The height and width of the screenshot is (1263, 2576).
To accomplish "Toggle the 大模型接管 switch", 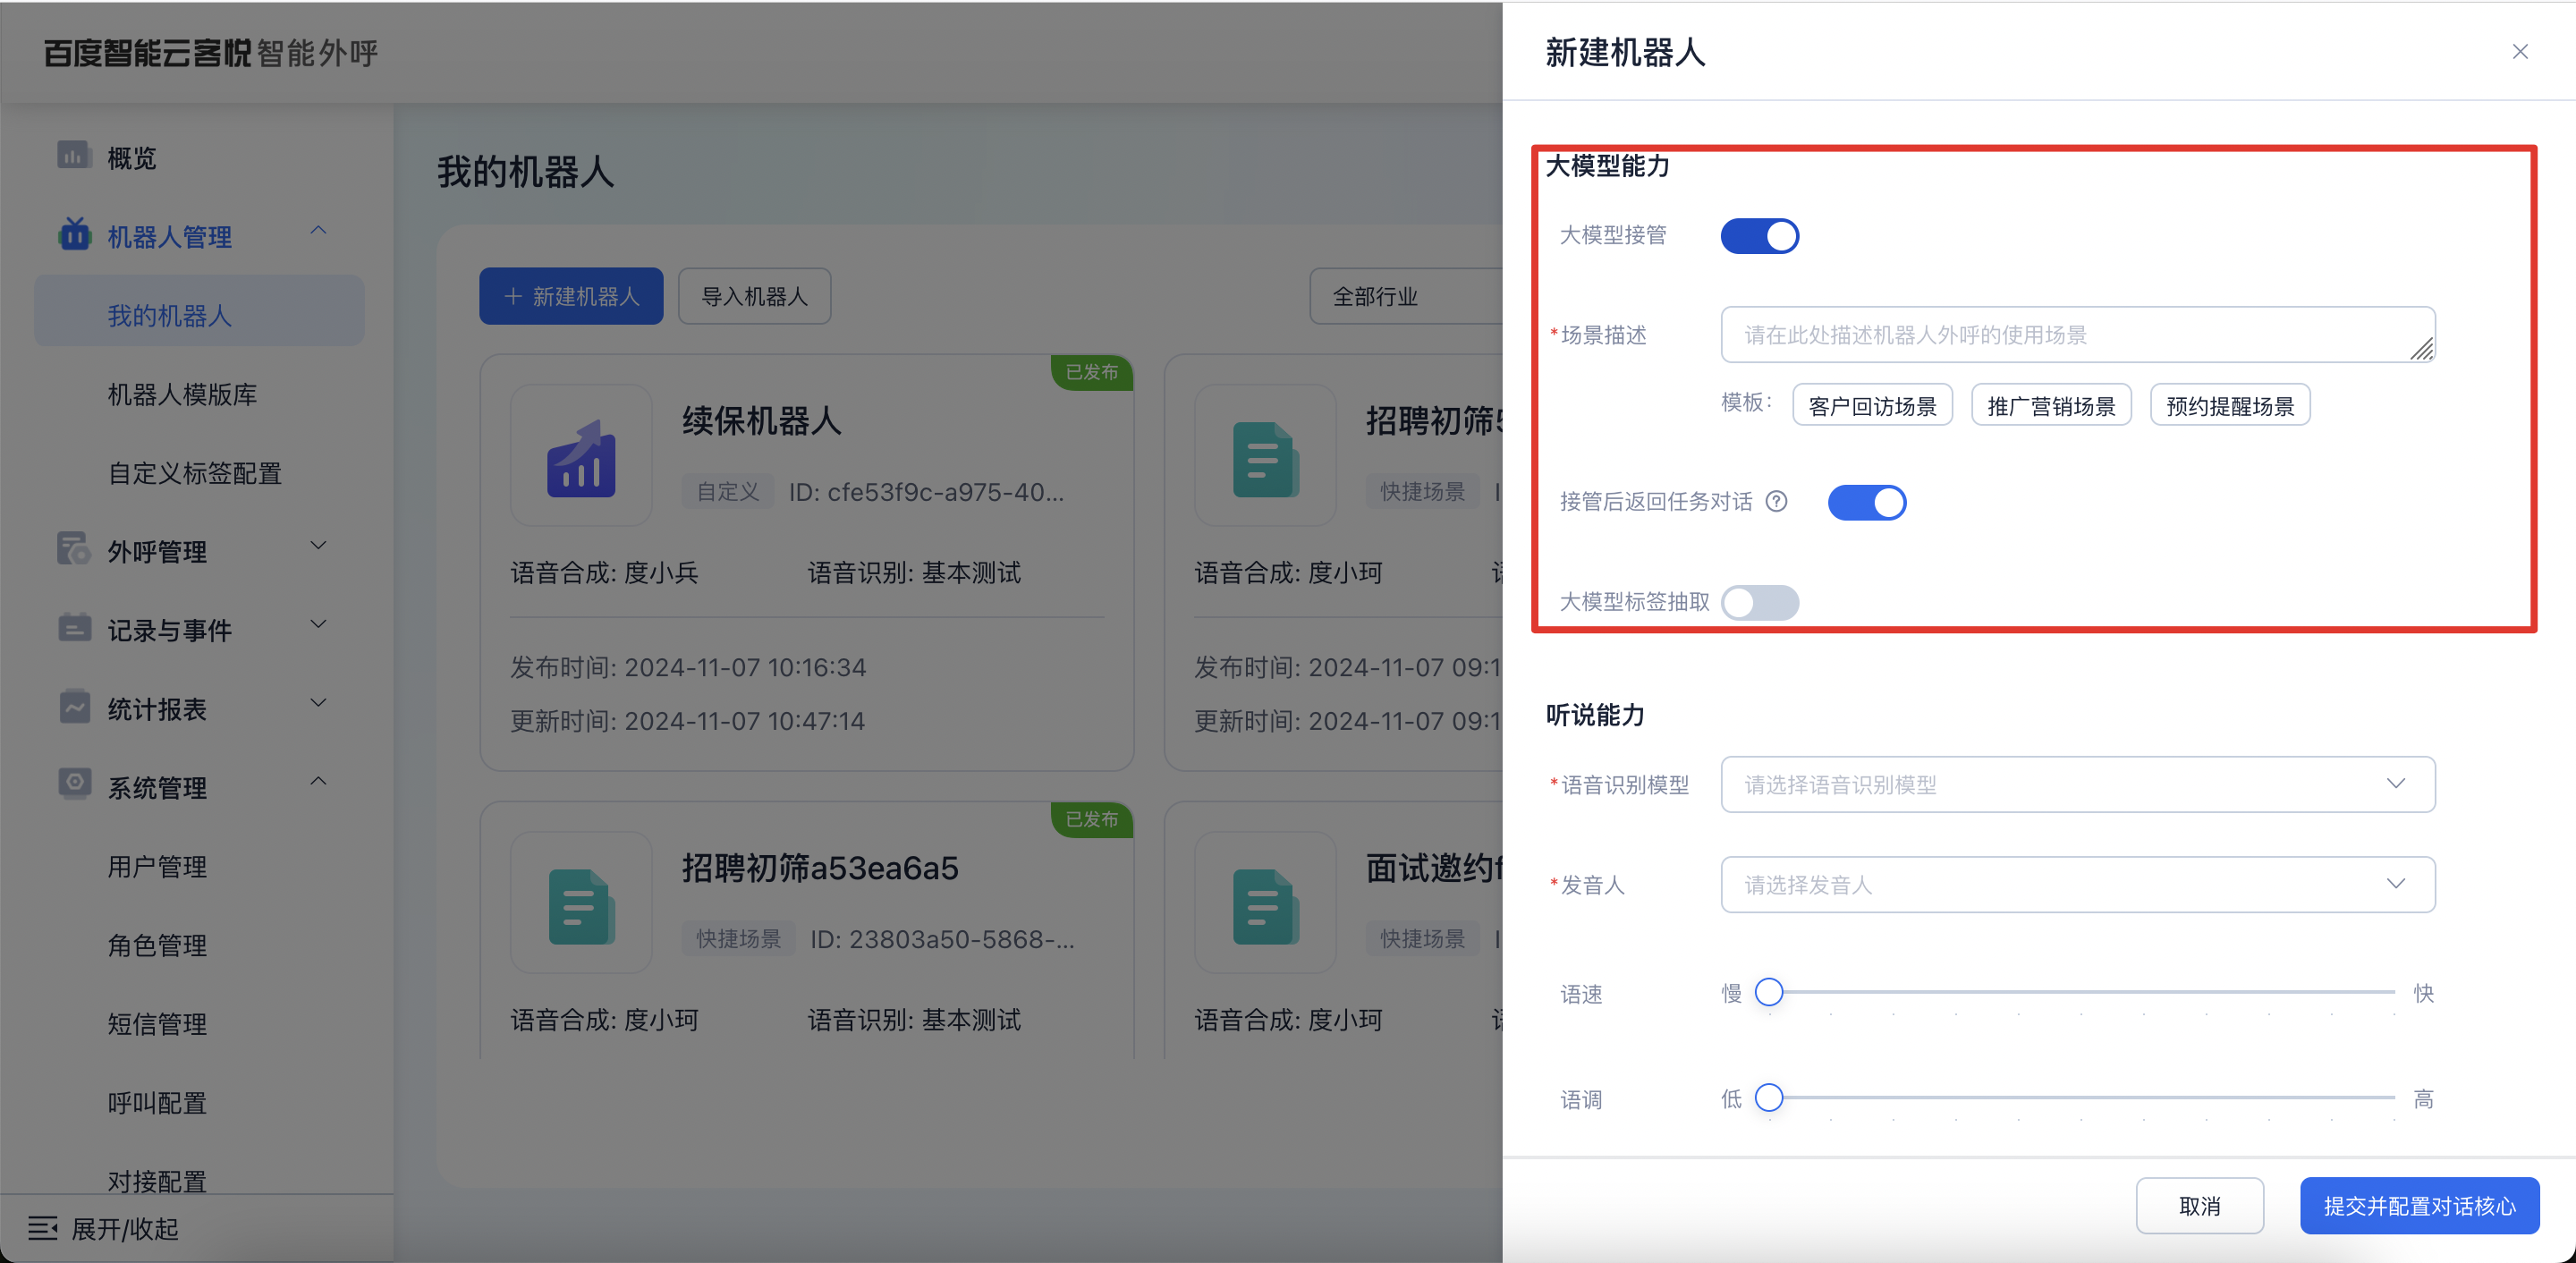I will 1759,236.
